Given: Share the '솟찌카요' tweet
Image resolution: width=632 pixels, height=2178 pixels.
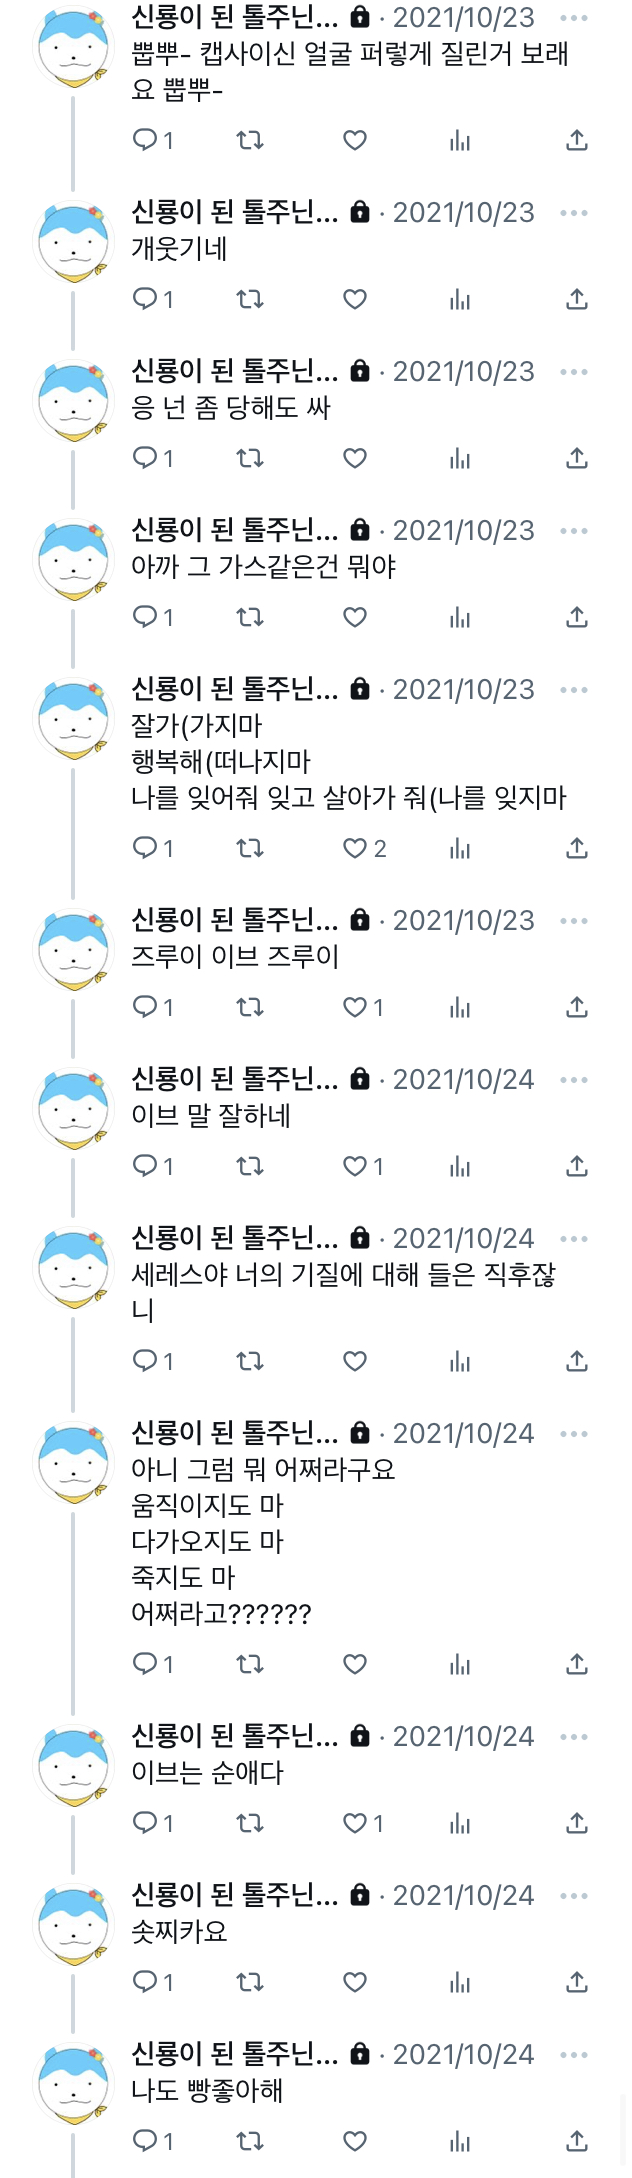Looking at the screenshot, I should point(577,1982).
